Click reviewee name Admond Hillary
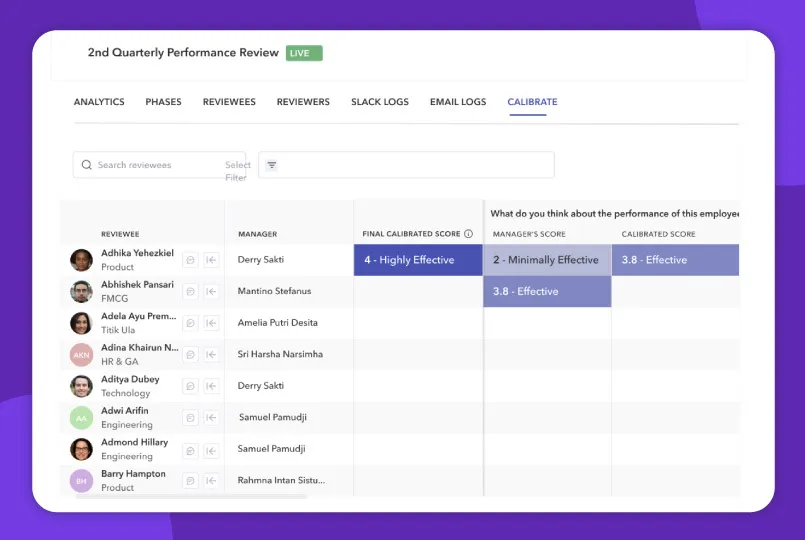 134,442
